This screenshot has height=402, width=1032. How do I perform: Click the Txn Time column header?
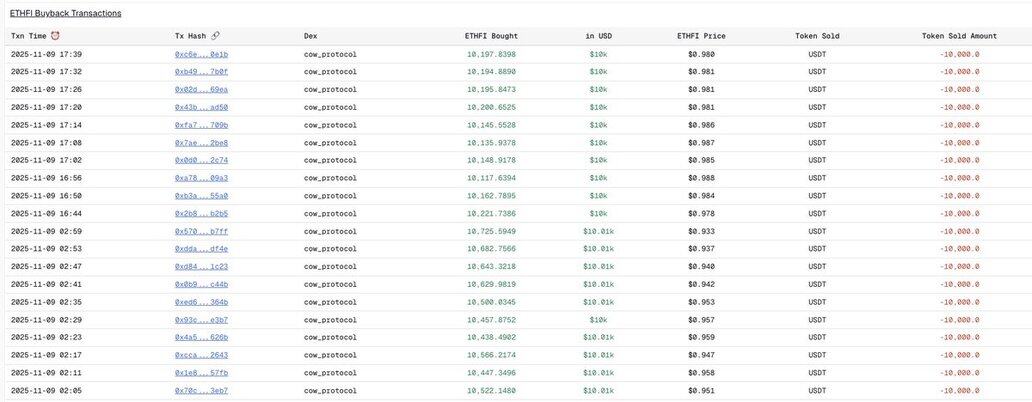[28, 36]
